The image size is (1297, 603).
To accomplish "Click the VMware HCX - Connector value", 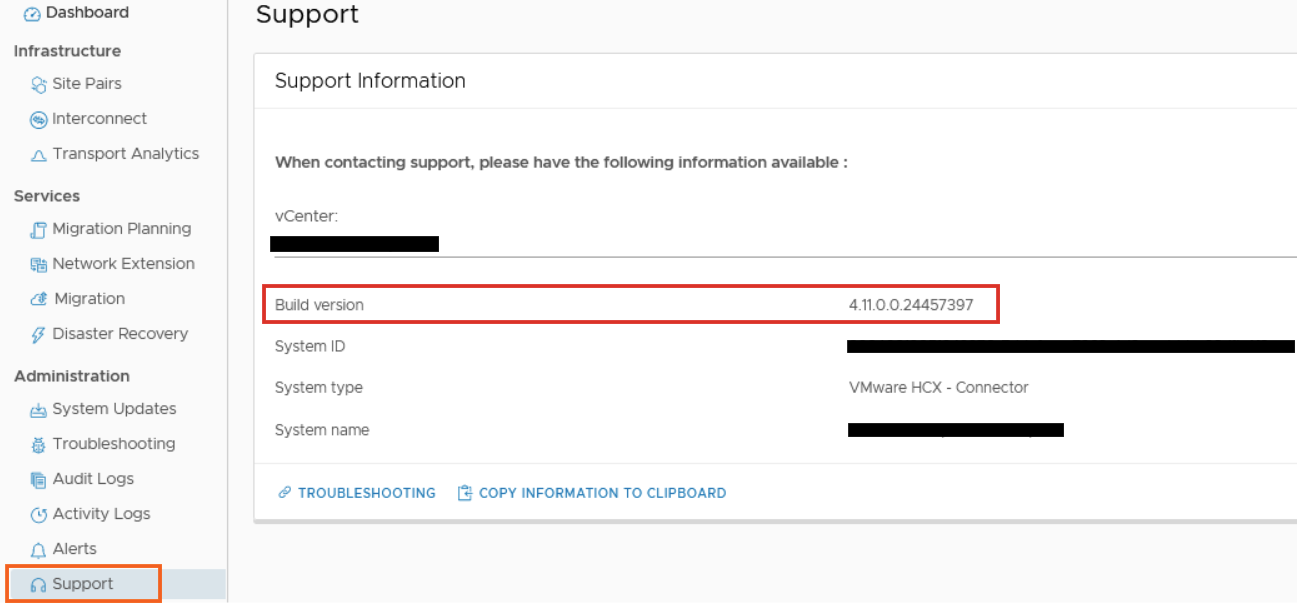I will click(938, 388).
